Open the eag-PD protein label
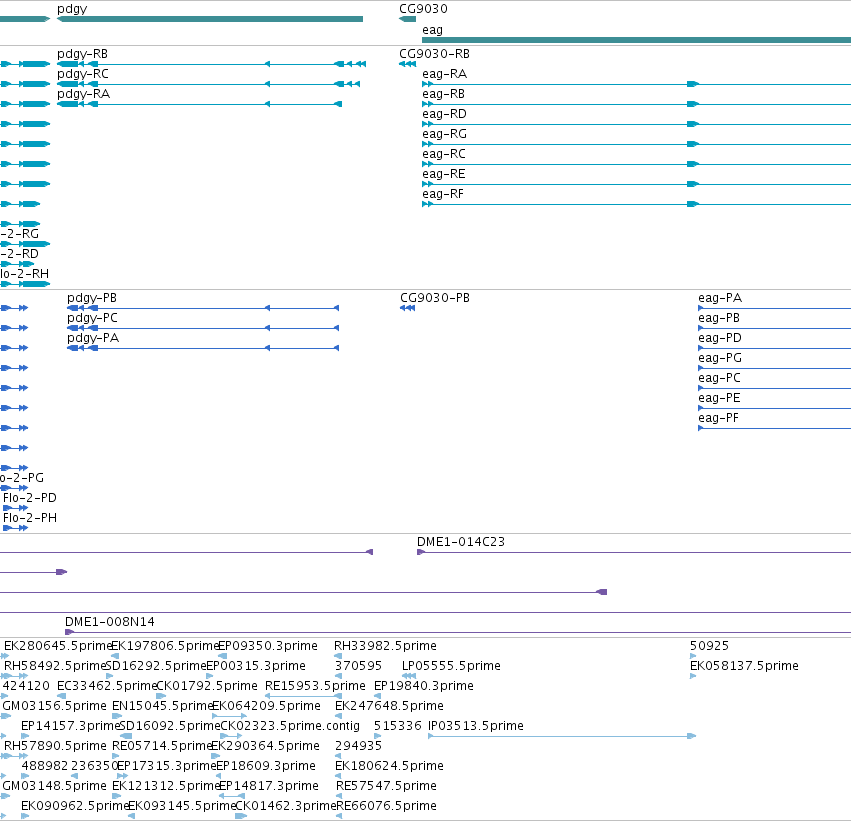The width and height of the screenshot is (851, 821). pos(720,338)
